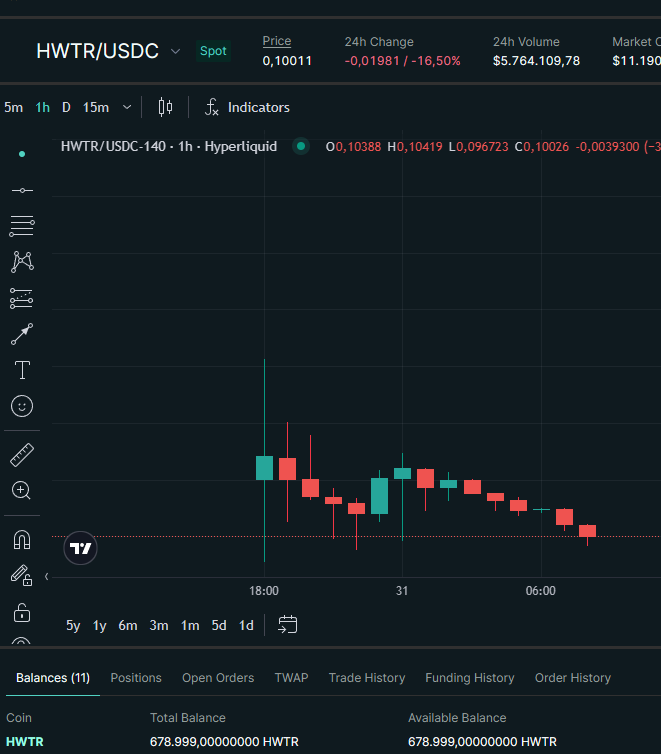Open the candlestick chart type selector

165,107
